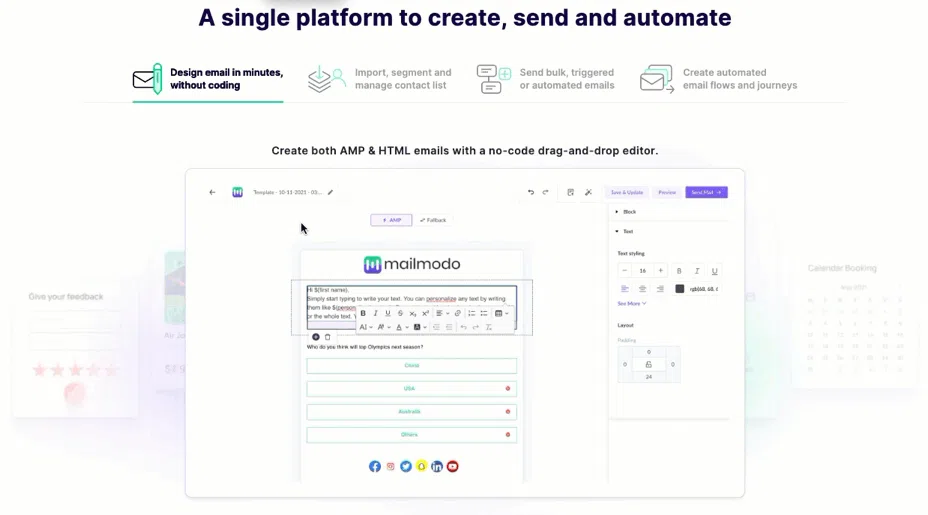Screen dimensions: 928x515
Task: Expand See More text styling options
Action: pyautogui.click(x=631, y=304)
